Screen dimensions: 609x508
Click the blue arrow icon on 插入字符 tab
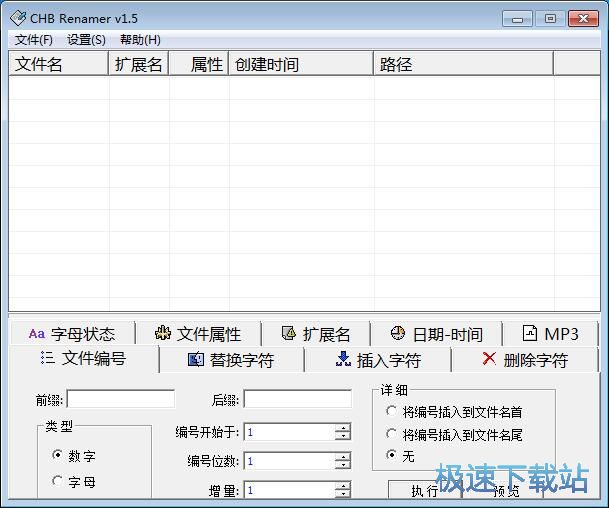point(343,359)
